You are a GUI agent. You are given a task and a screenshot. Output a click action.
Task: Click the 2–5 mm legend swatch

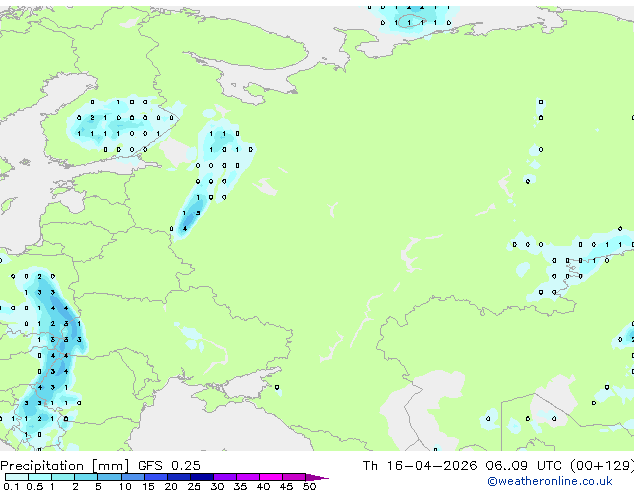[86, 477]
